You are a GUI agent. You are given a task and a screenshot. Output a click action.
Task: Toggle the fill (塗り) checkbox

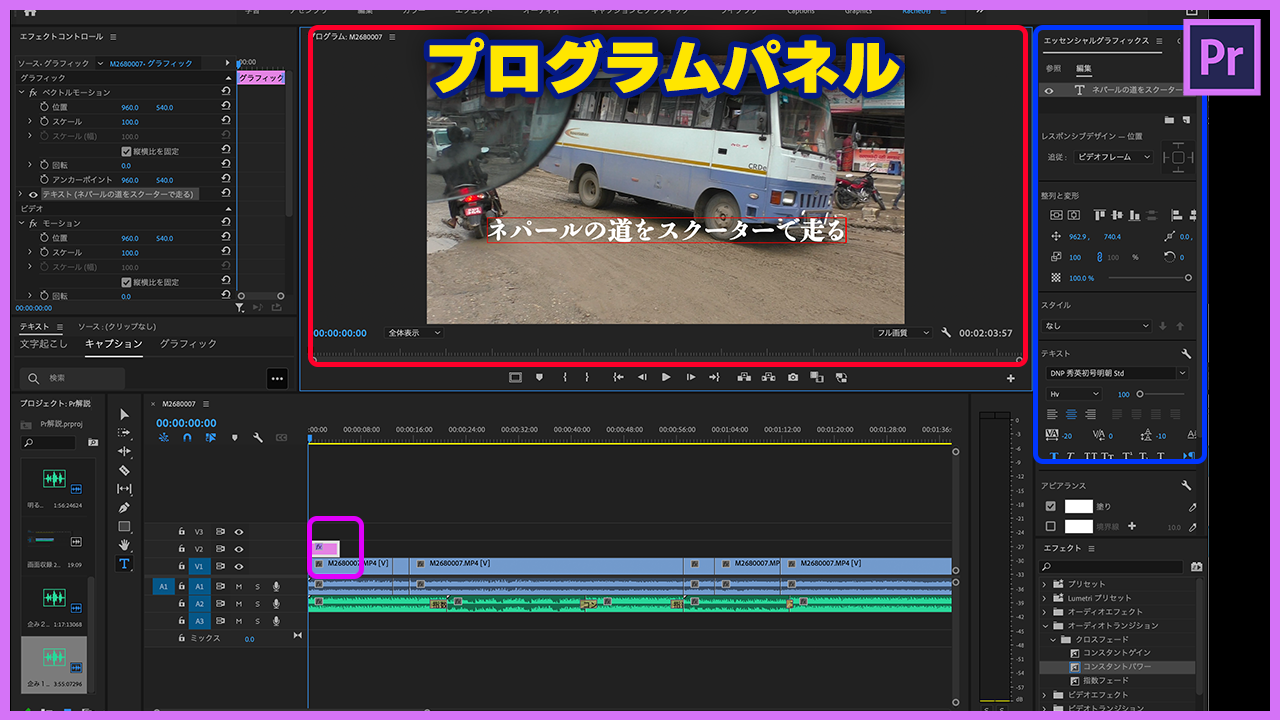click(x=1050, y=506)
